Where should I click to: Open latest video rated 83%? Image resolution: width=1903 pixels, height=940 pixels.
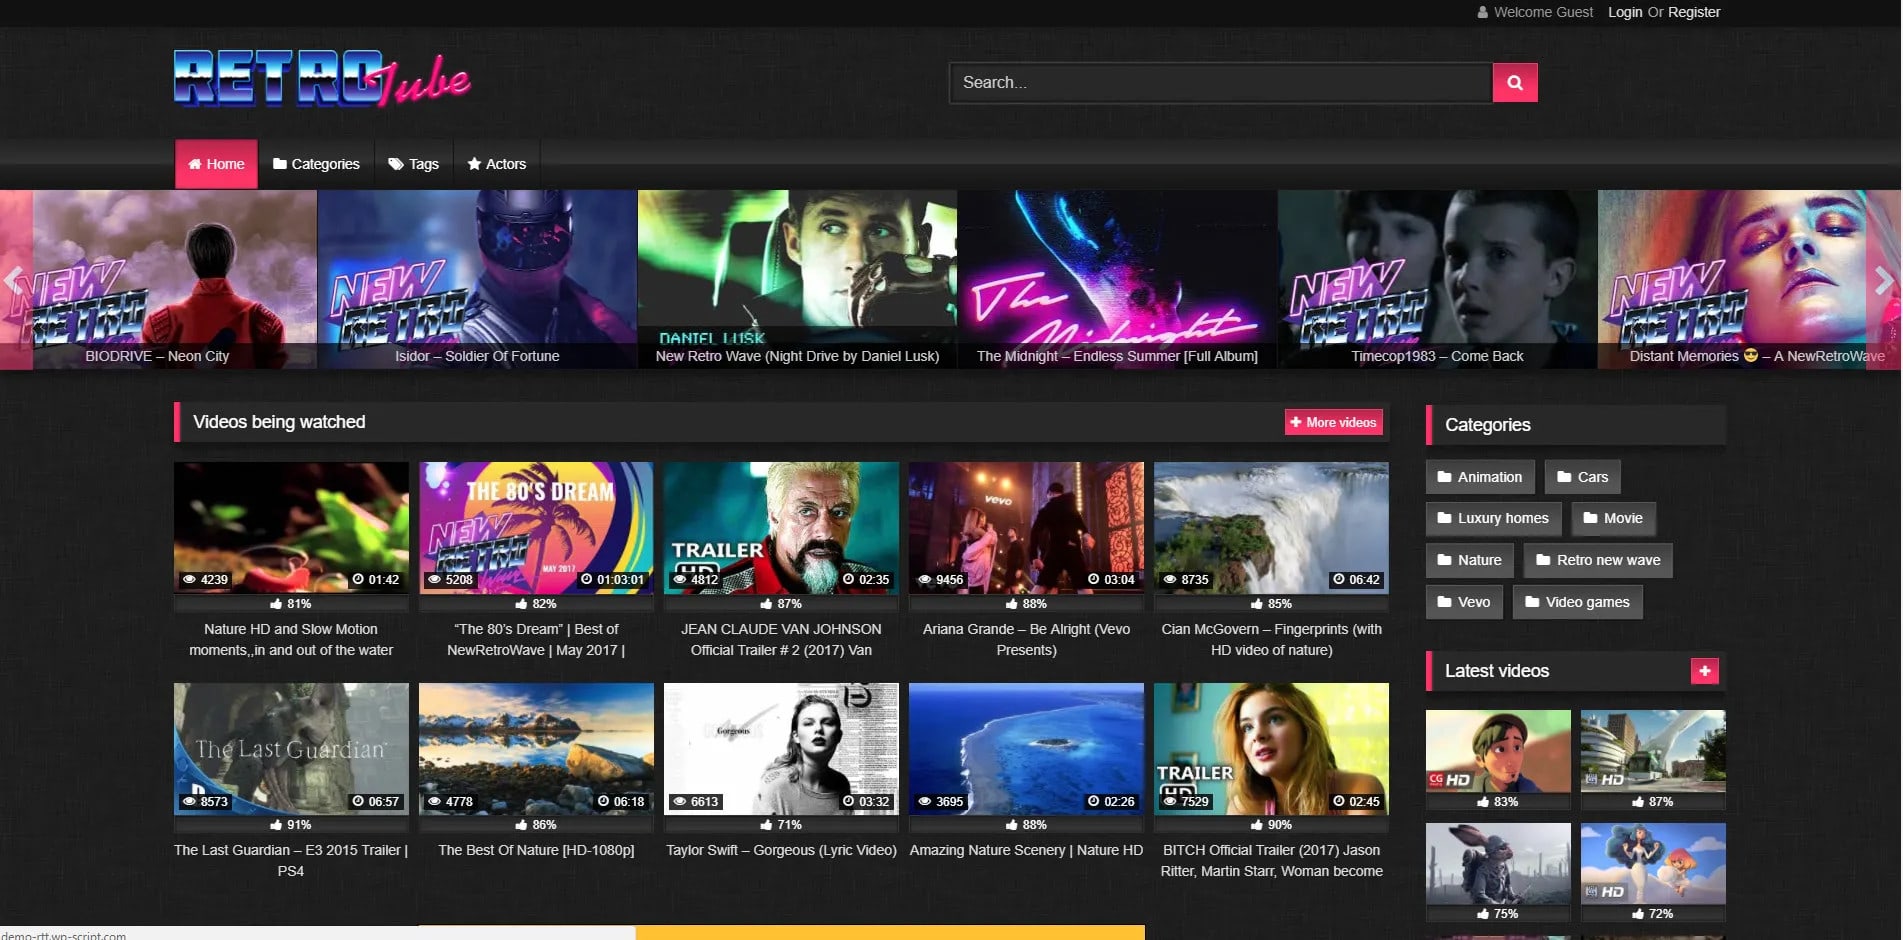pos(1498,751)
